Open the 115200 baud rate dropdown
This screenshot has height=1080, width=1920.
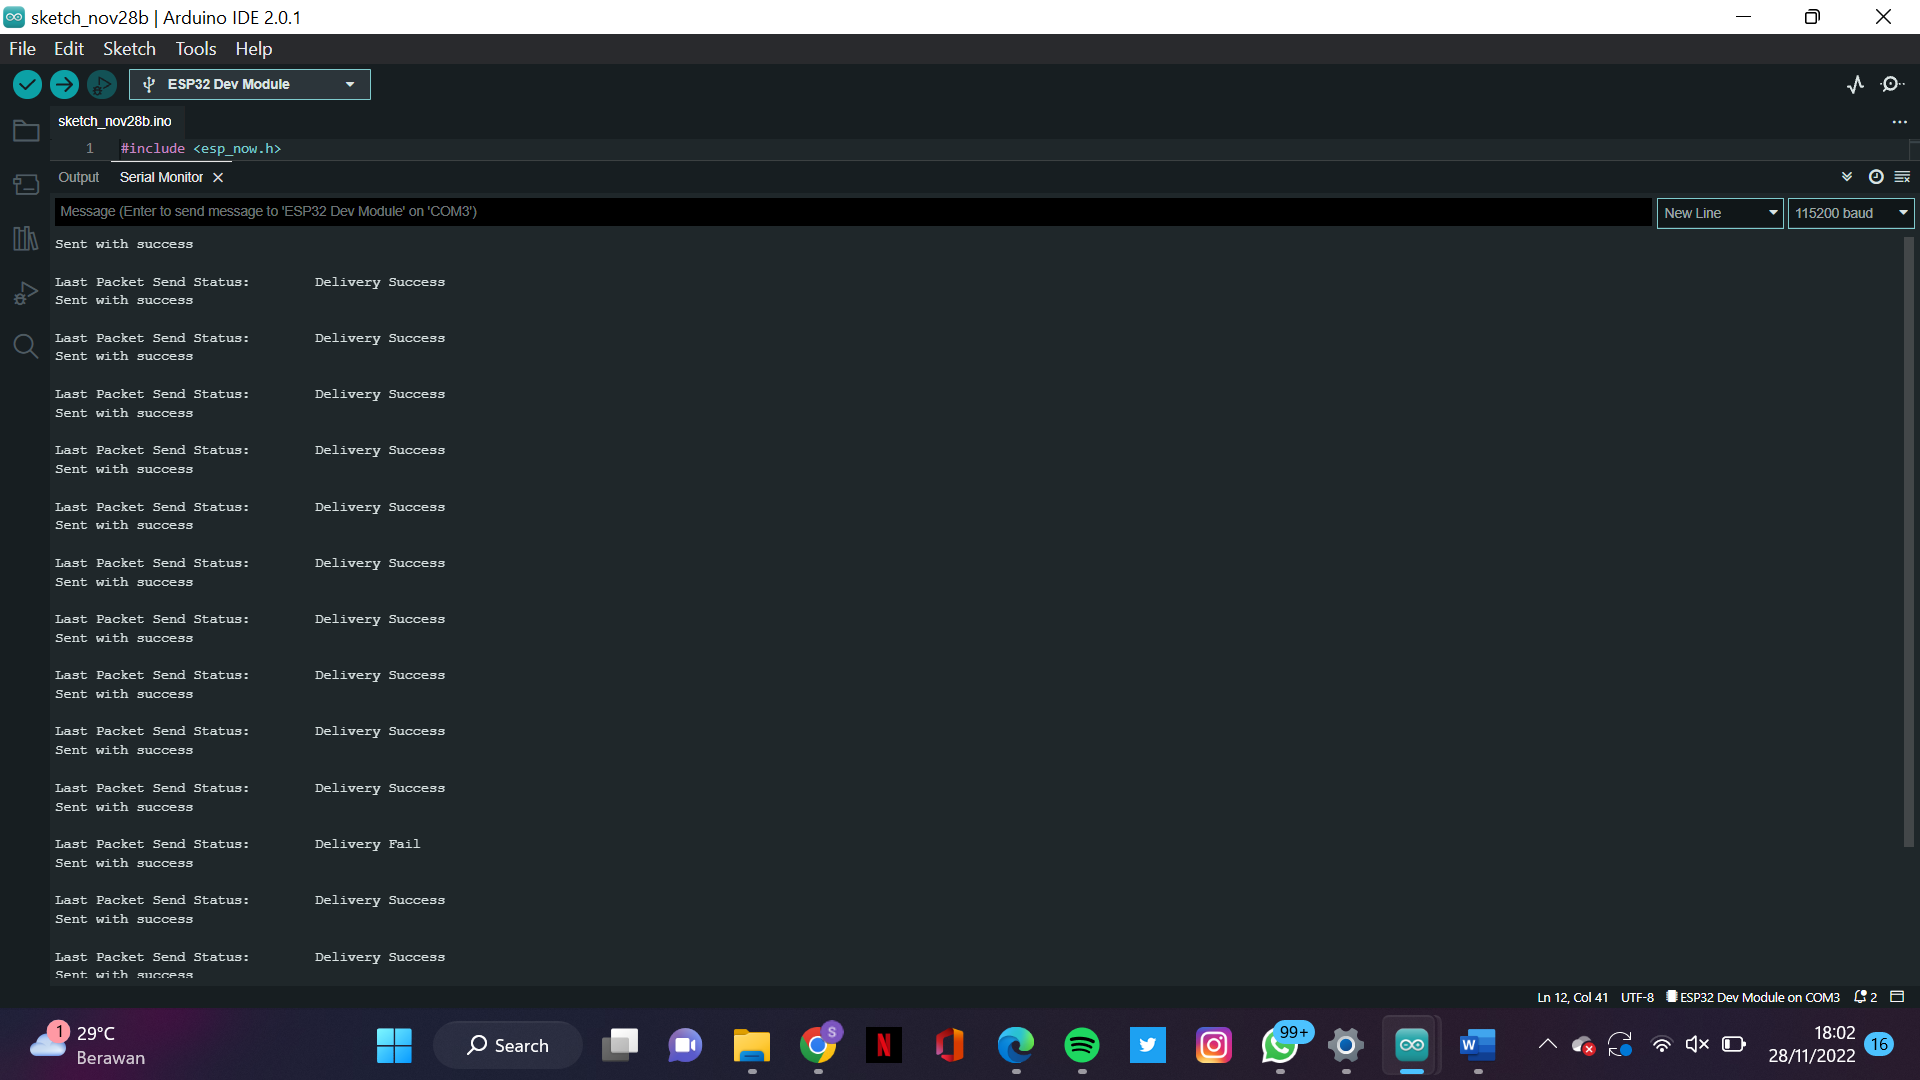coord(1851,213)
